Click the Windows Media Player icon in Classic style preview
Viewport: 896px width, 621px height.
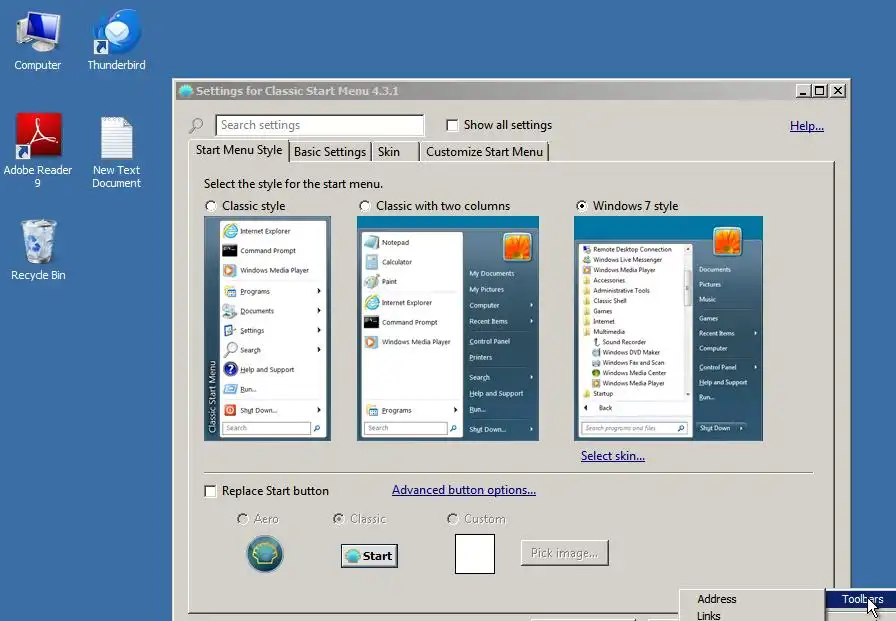click(230, 270)
